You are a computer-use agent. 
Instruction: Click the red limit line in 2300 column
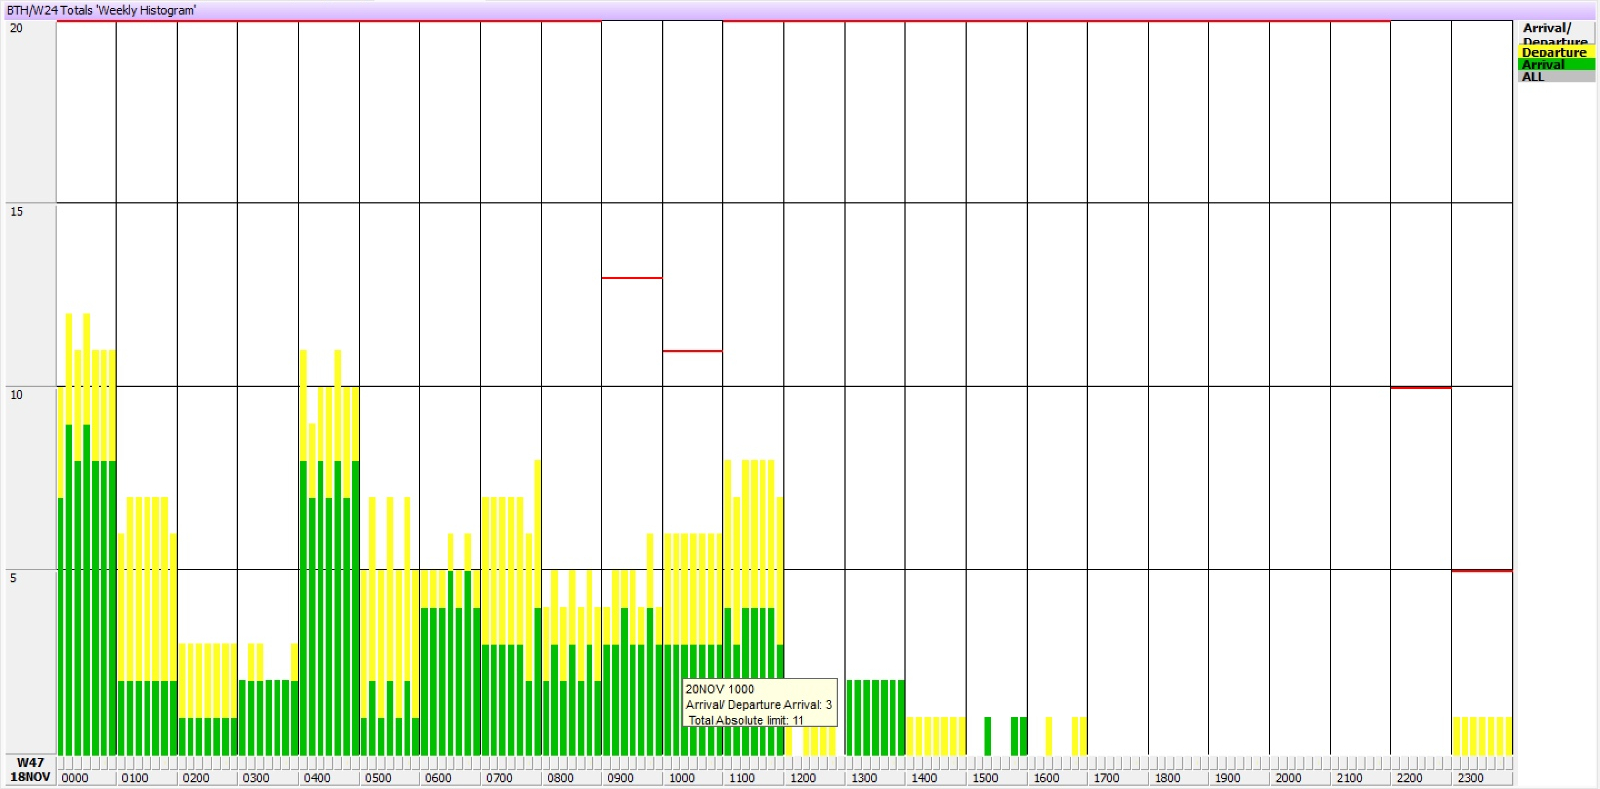(x=1481, y=570)
